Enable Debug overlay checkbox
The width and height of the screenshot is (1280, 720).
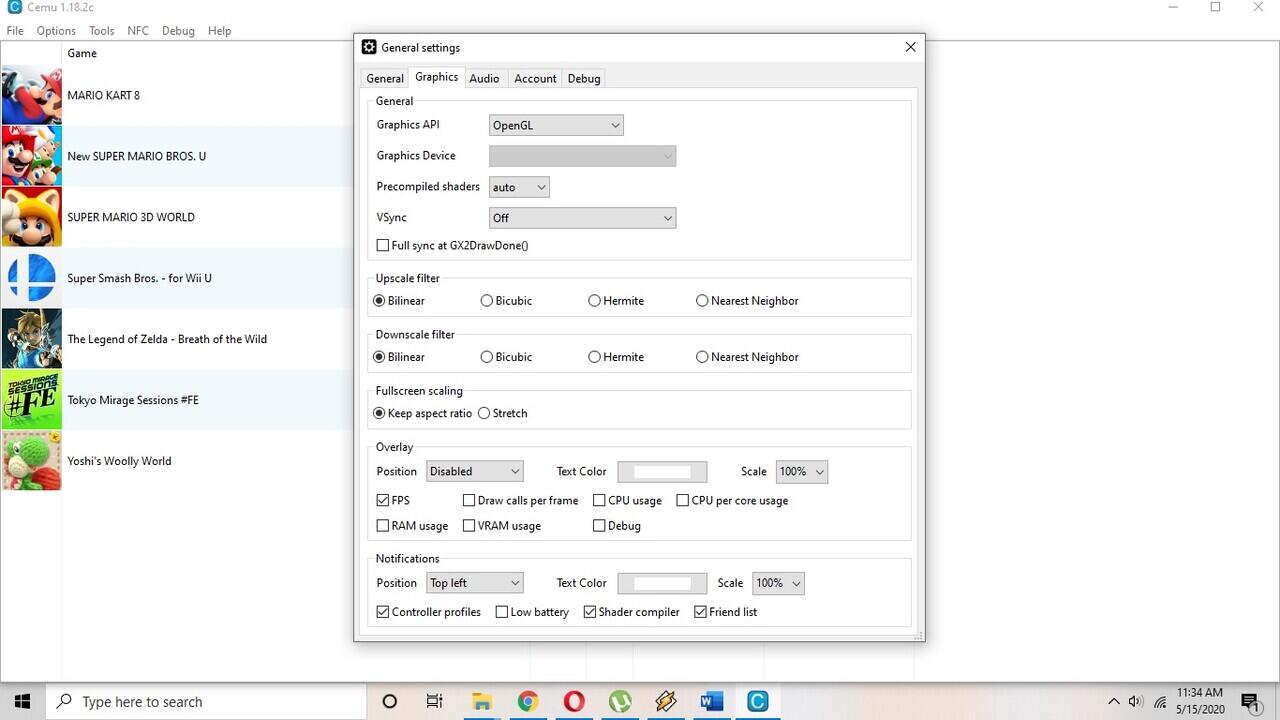pyautogui.click(x=617, y=525)
